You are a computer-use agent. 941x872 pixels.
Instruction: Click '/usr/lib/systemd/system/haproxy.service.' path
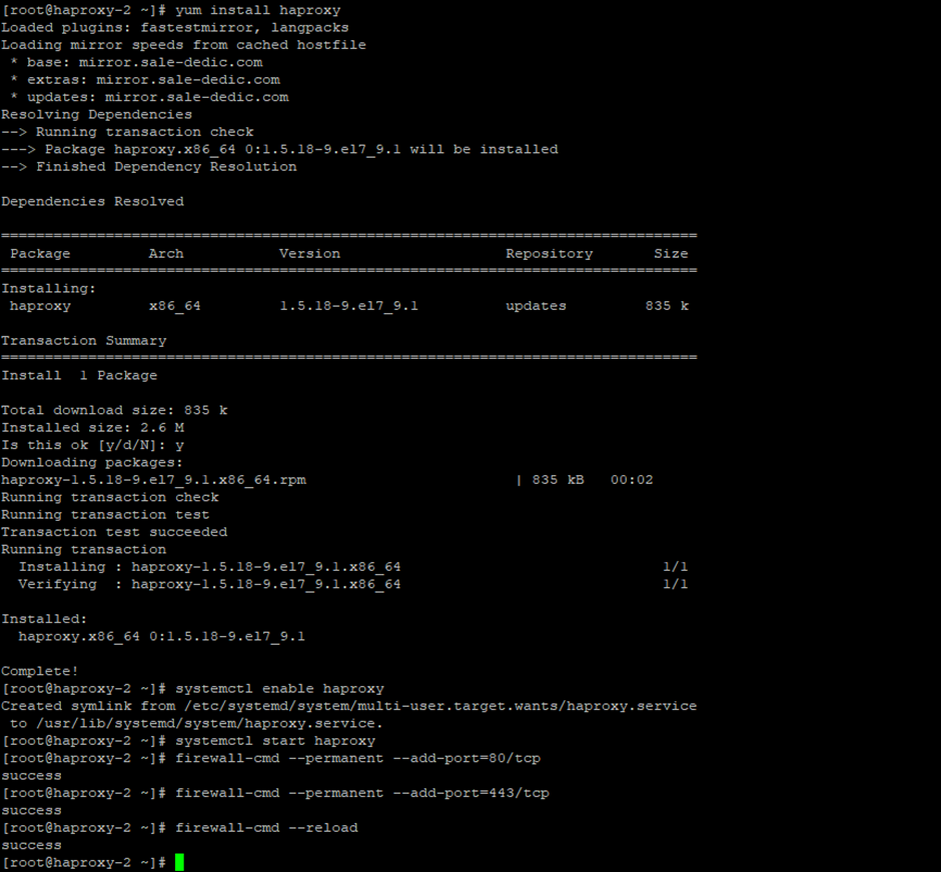pos(209,724)
